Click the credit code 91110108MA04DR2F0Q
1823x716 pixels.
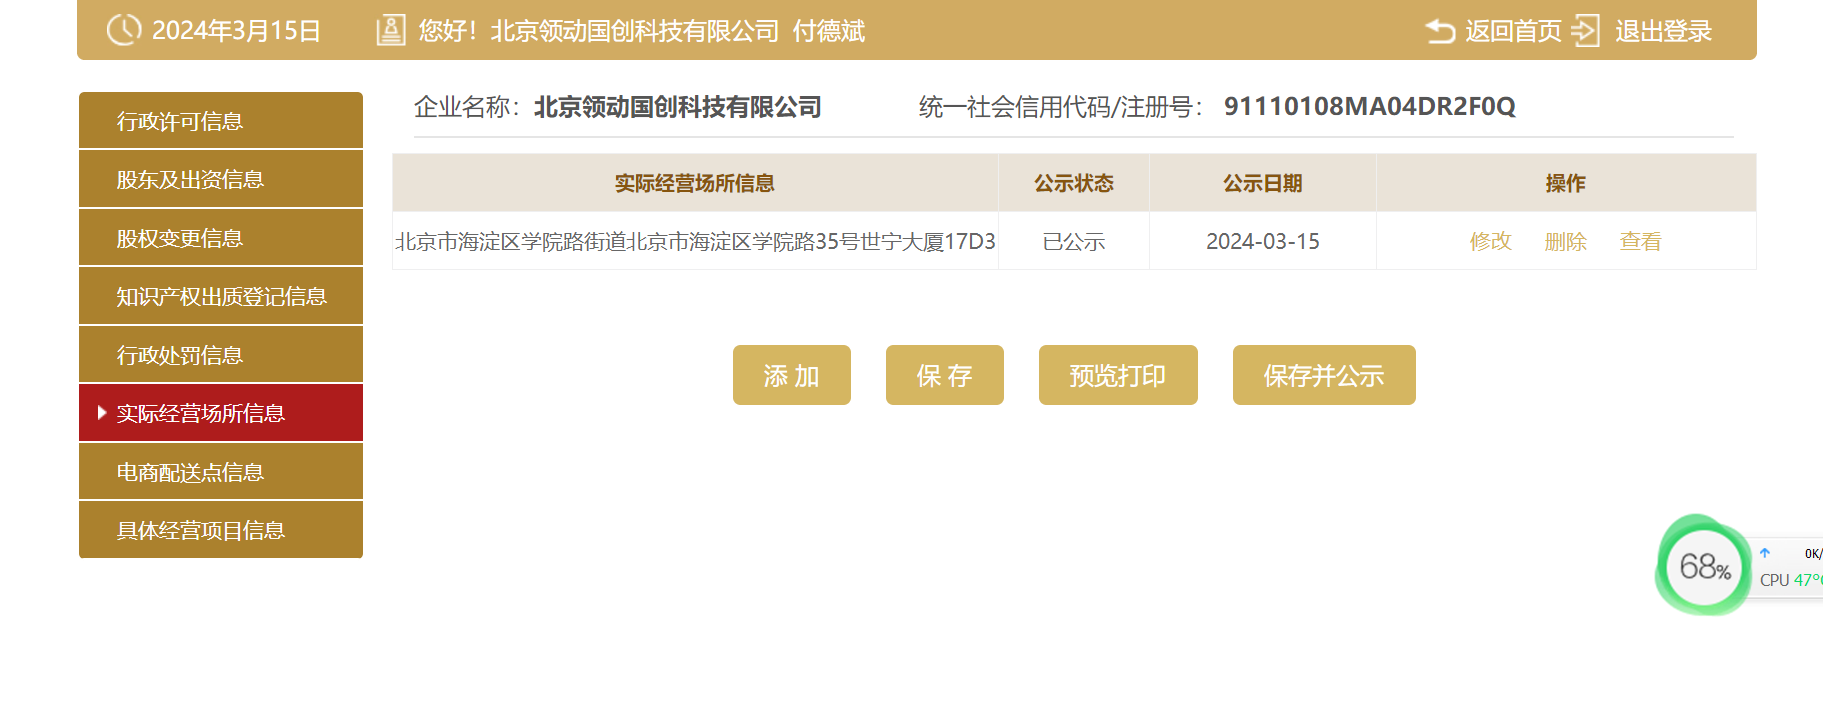pyautogui.click(x=1370, y=106)
